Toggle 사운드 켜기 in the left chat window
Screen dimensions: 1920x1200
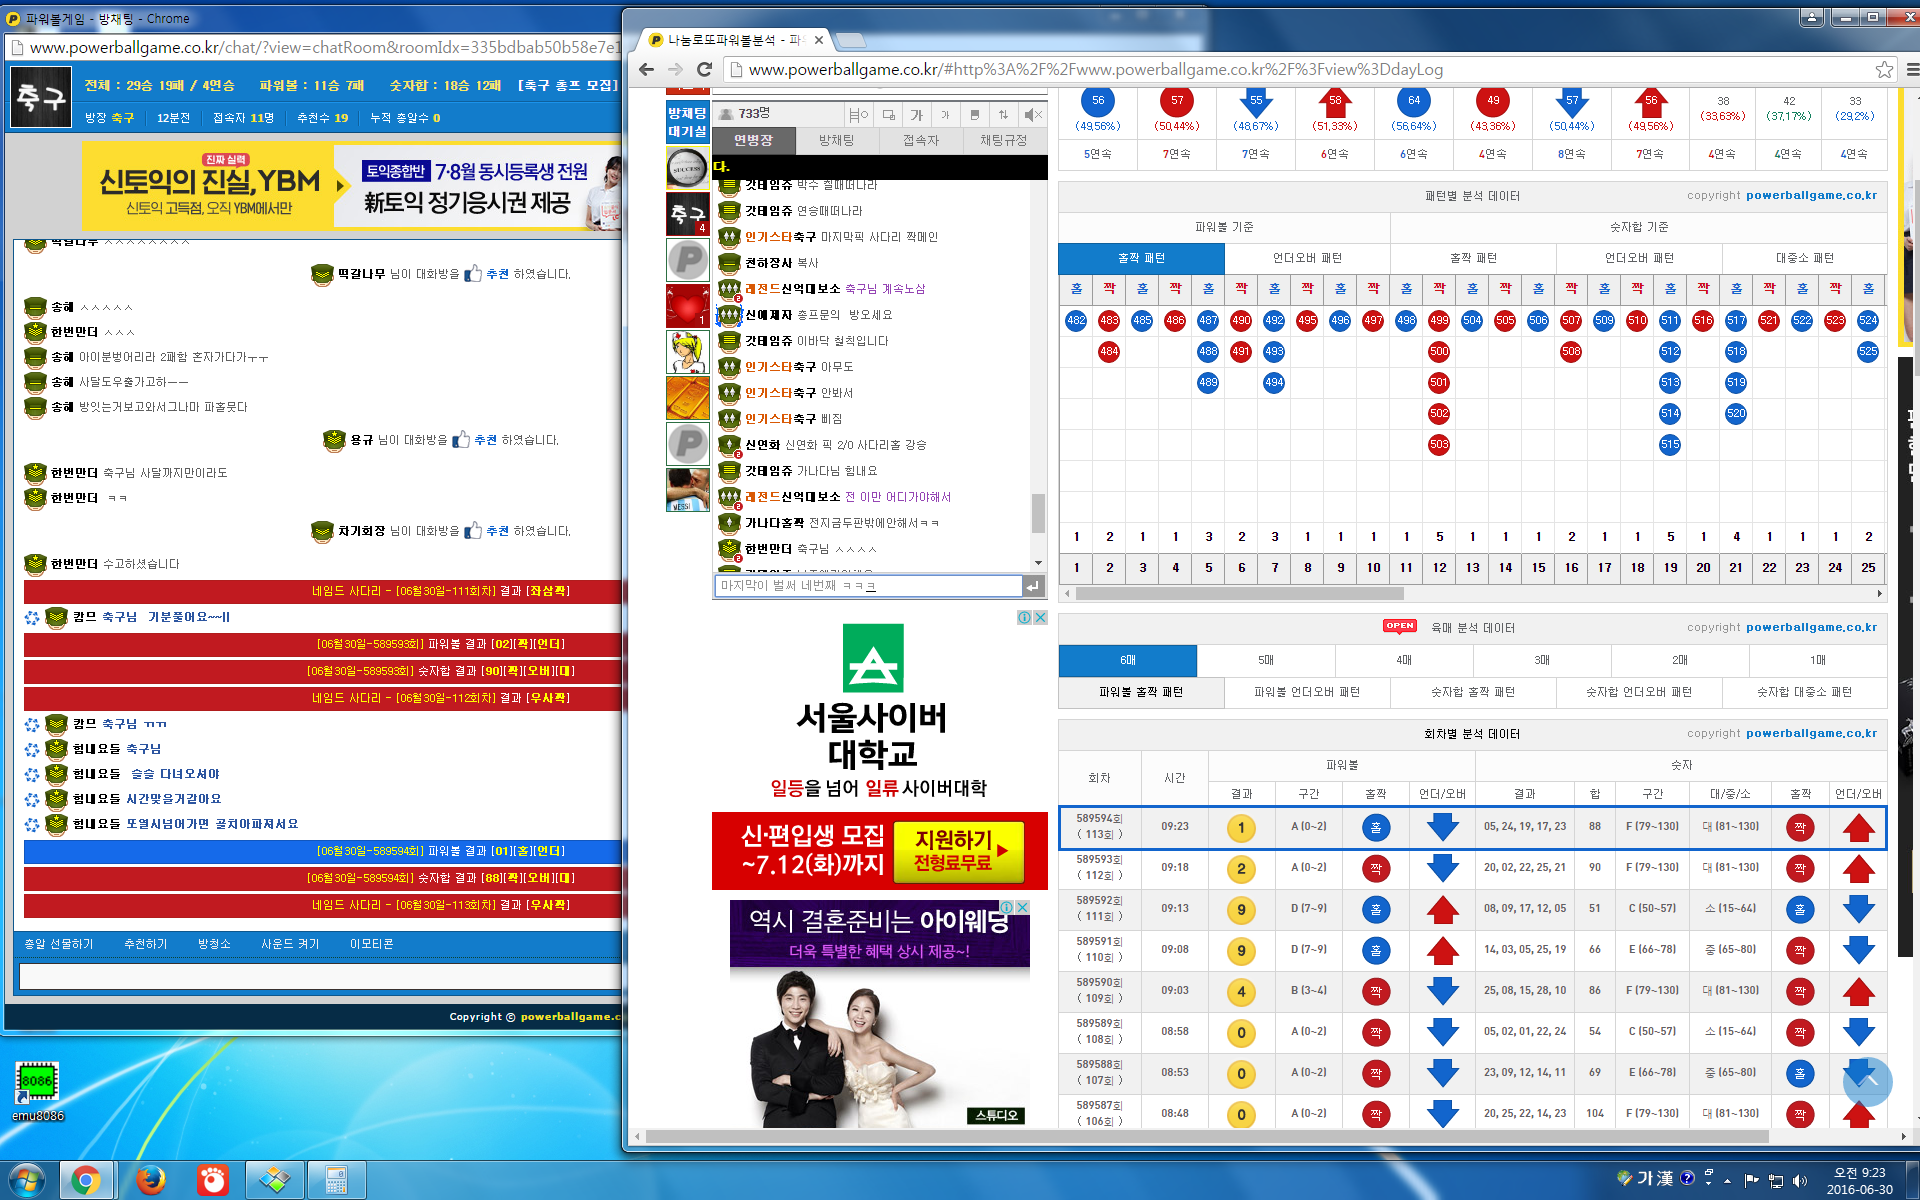point(290,944)
